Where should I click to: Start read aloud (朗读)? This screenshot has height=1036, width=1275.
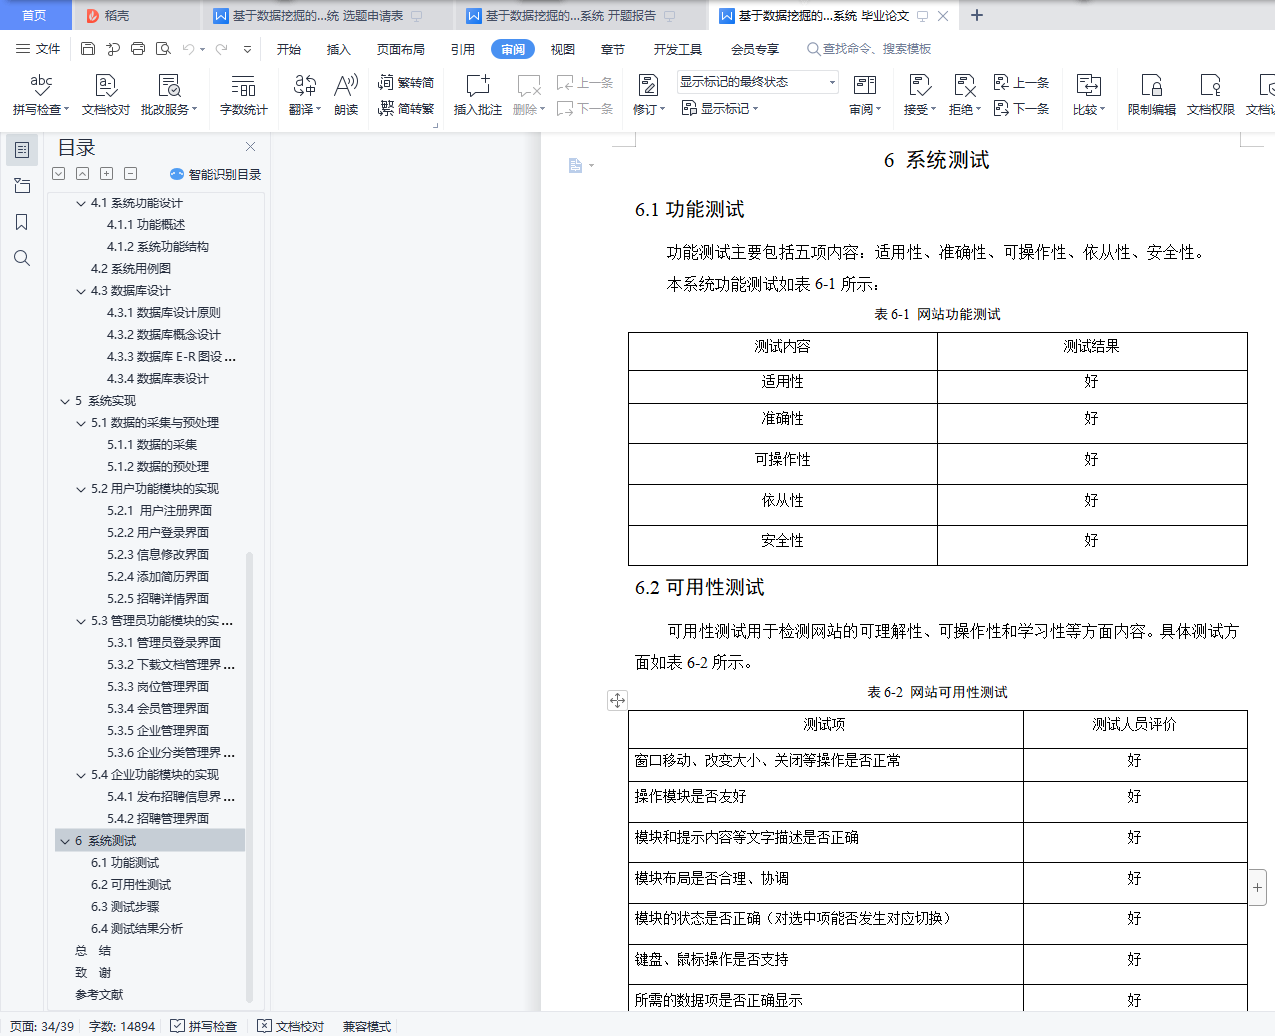(x=346, y=95)
